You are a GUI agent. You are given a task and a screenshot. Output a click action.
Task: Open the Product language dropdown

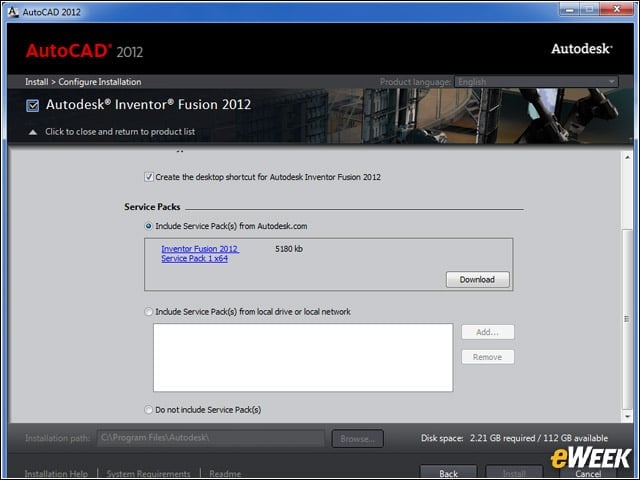[536, 82]
